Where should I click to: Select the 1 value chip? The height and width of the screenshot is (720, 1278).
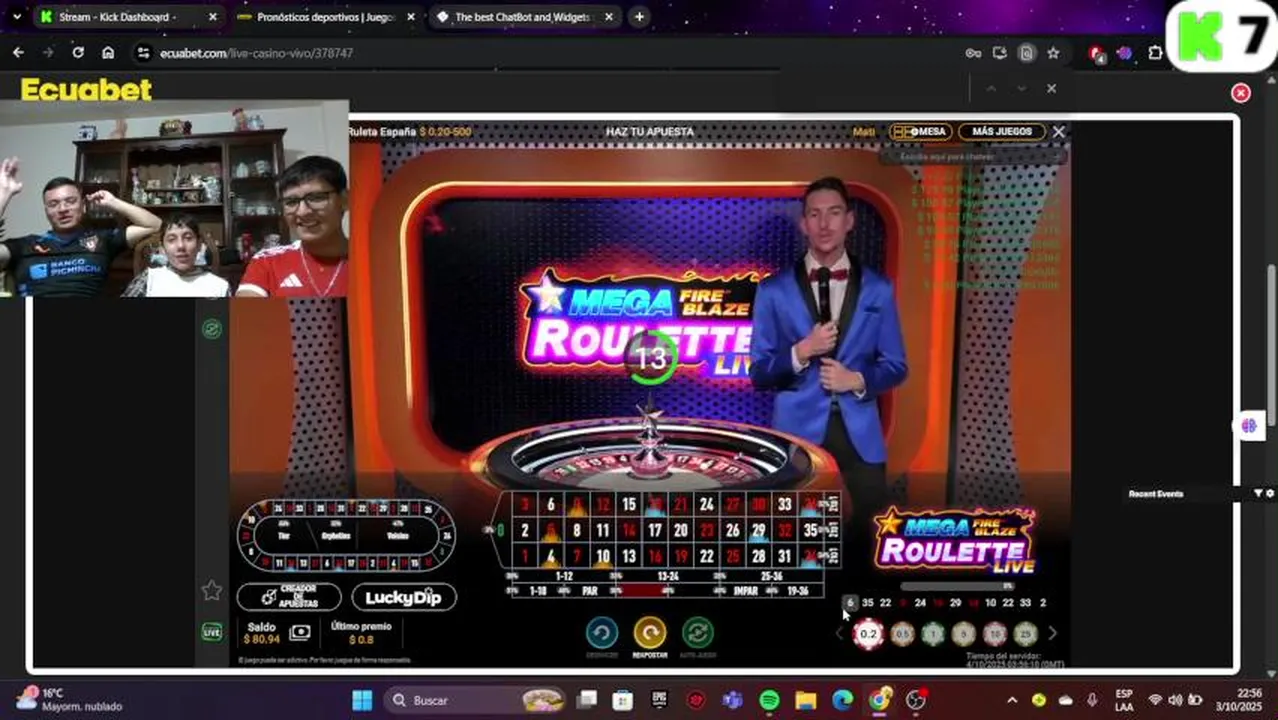click(933, 634)
